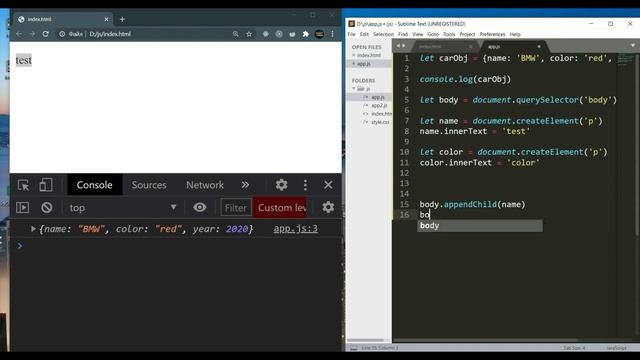Open the File menu in Sublime Text
The image size is (640, 360).
(x=351, y=34)
